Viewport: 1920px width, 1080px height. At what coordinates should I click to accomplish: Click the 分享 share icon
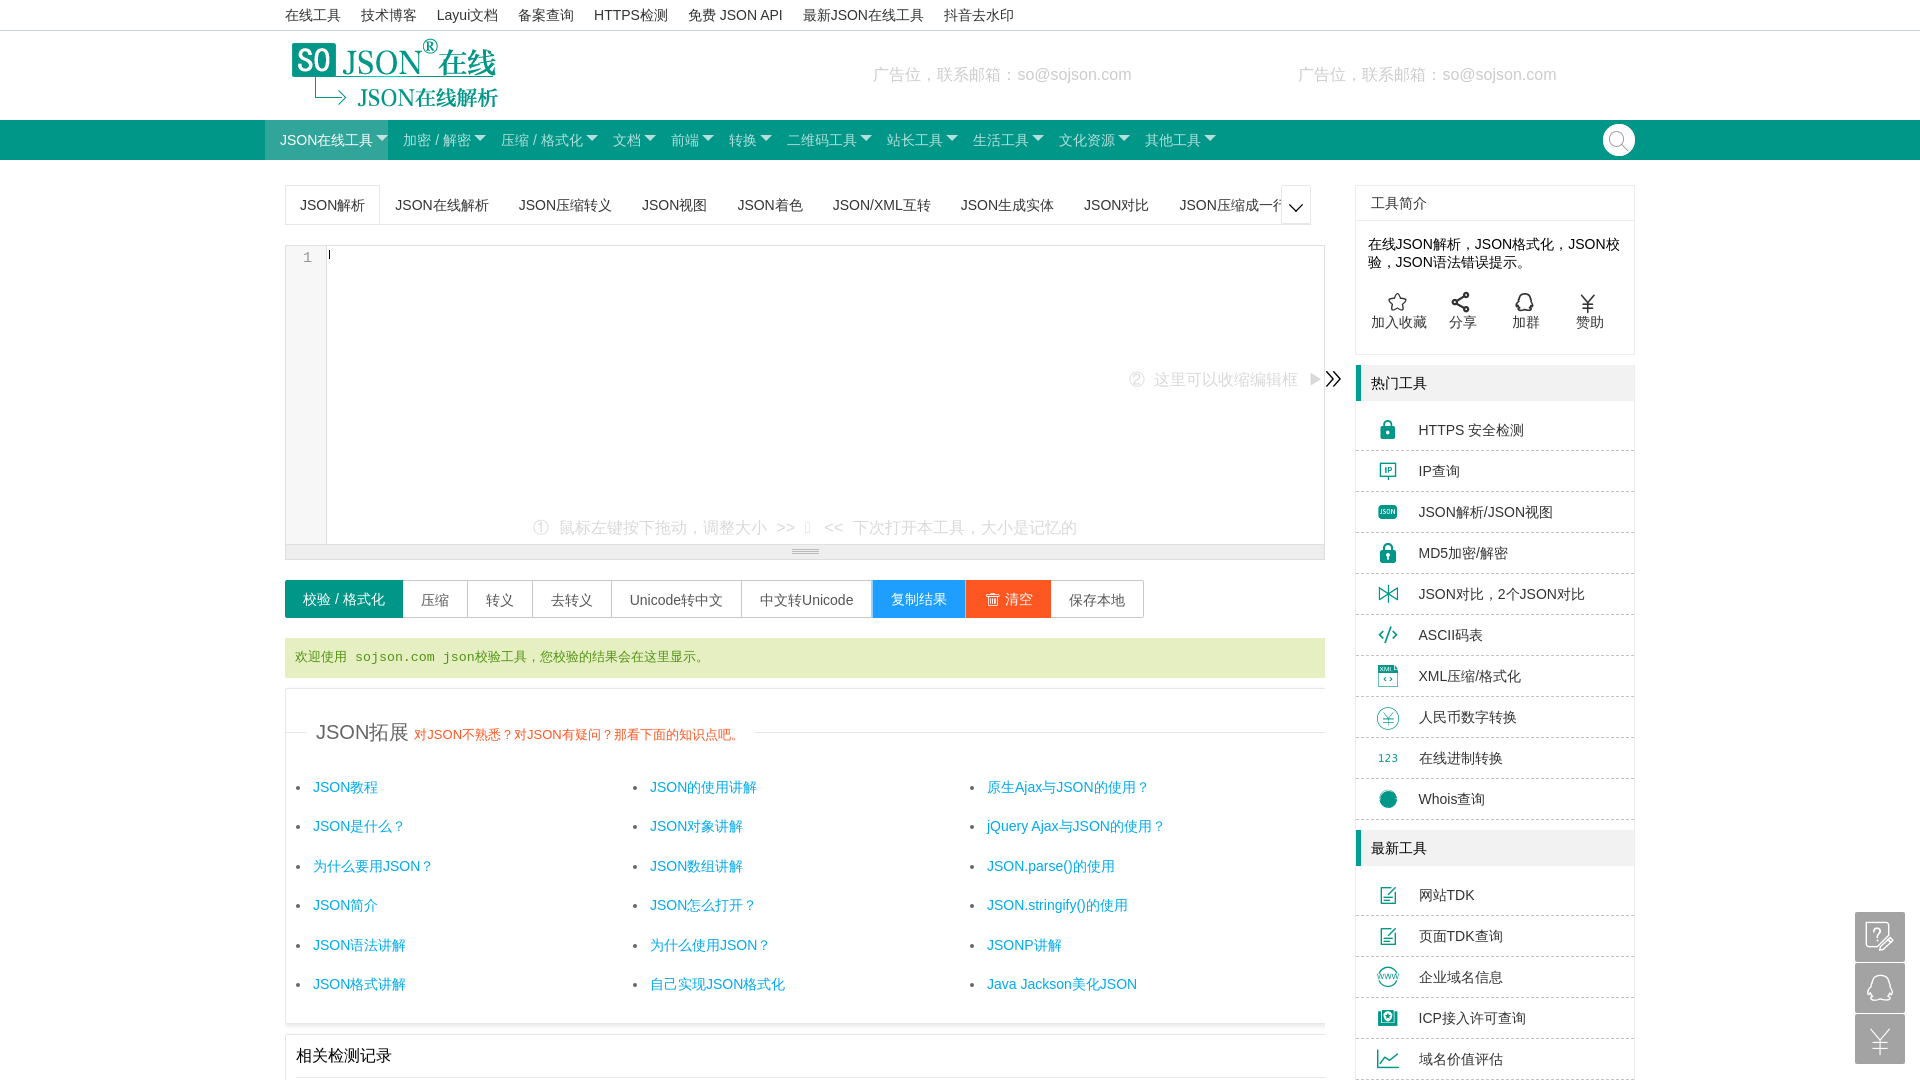tap(1461, 302)
